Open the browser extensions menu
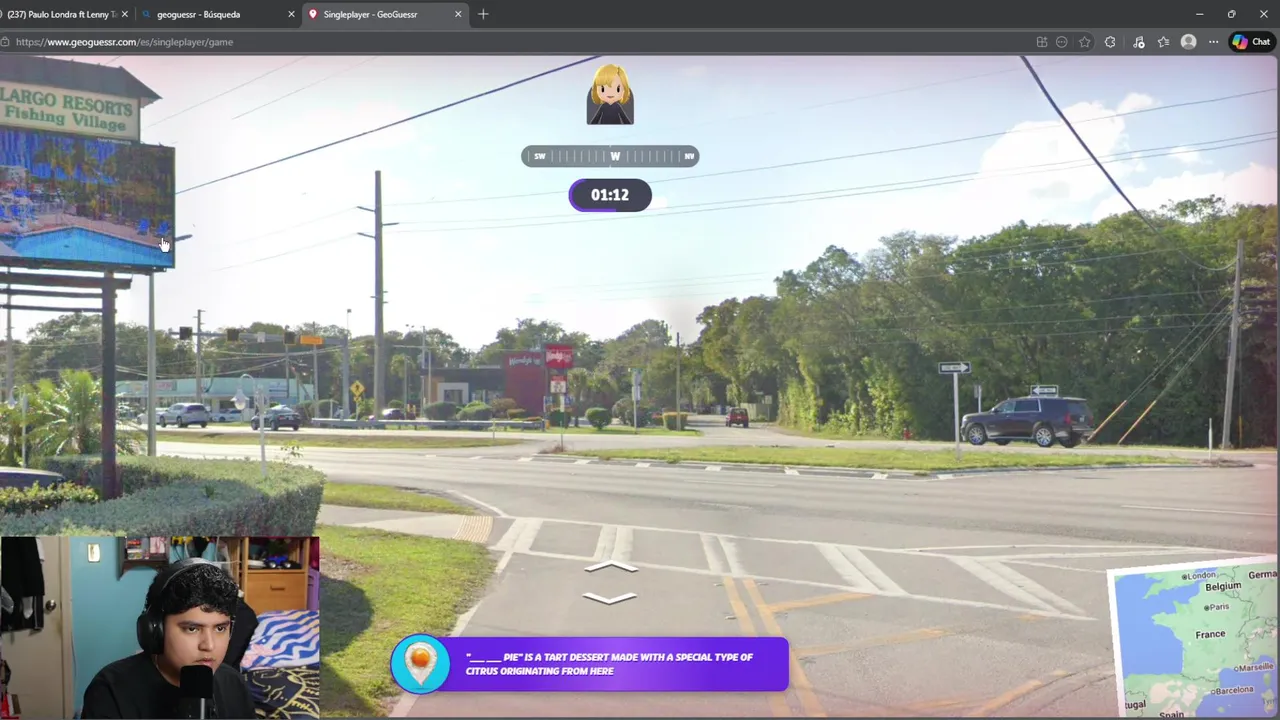 tap(1110, 42)
